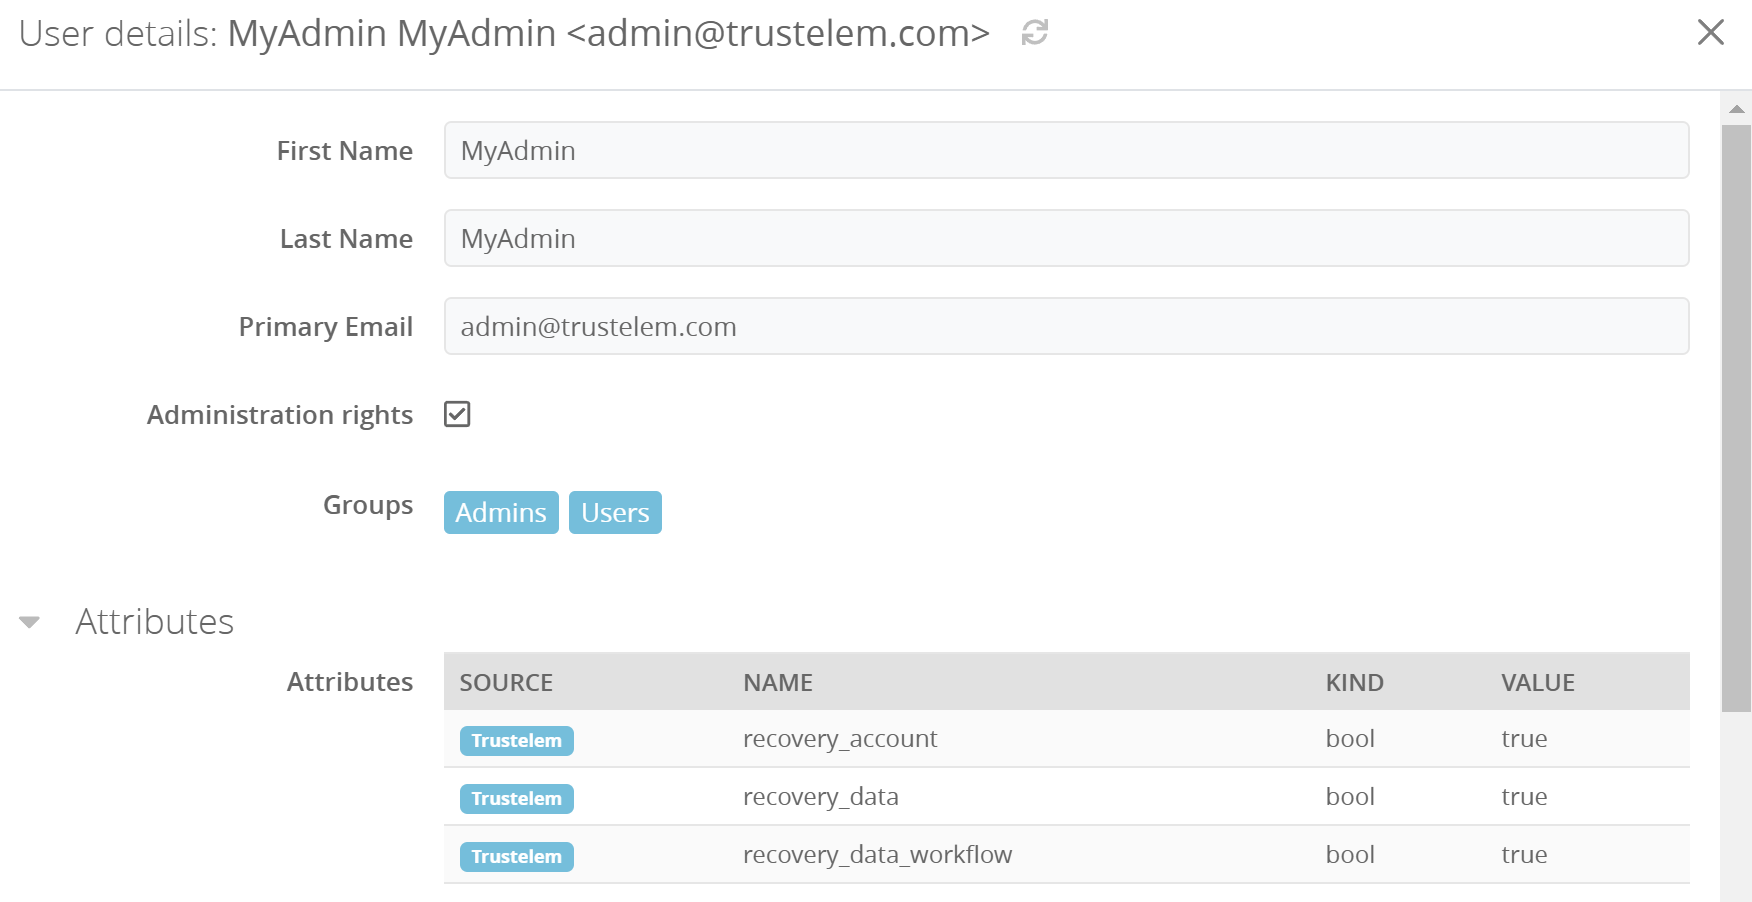Select the Users group tag
1752x902 pixels.
[615, 512]
